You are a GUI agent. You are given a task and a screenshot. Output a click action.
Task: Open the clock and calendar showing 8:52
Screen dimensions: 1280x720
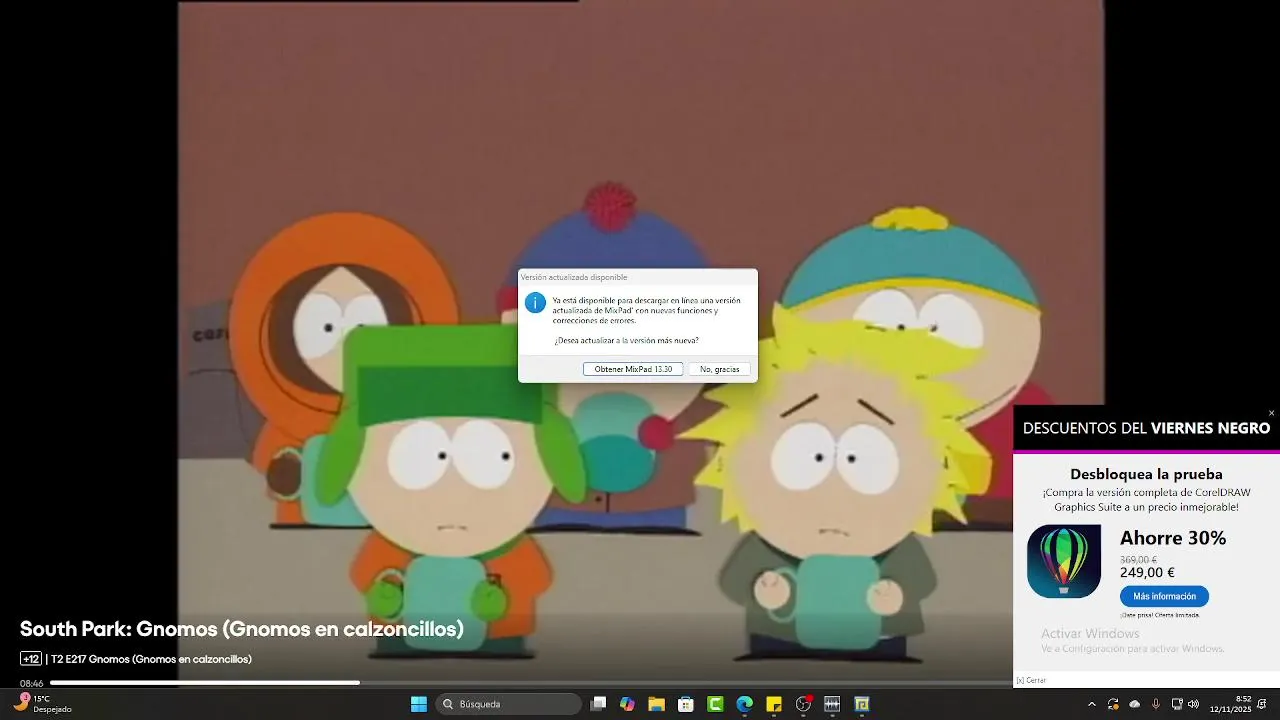coord(1230,704)
